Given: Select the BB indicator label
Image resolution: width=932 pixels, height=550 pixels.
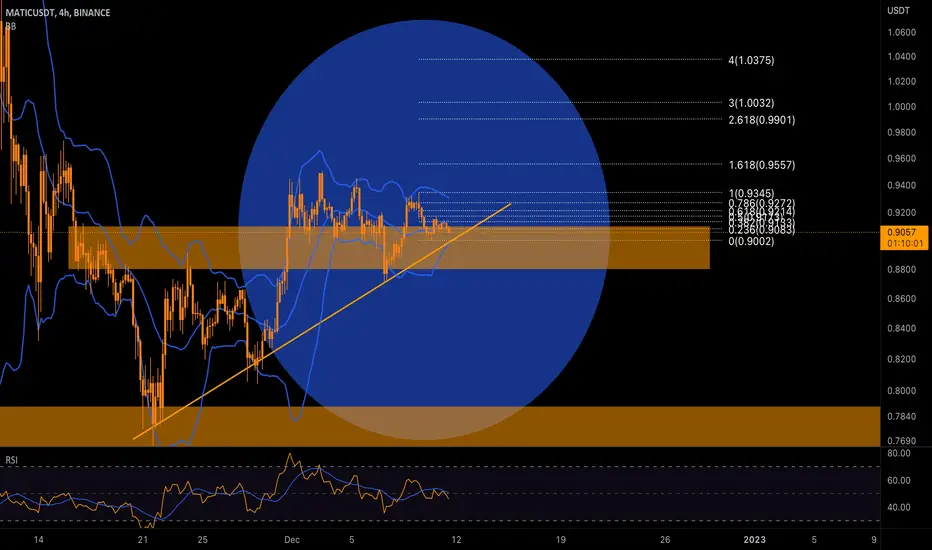Looking at the screenshot, I should (11, 26).
